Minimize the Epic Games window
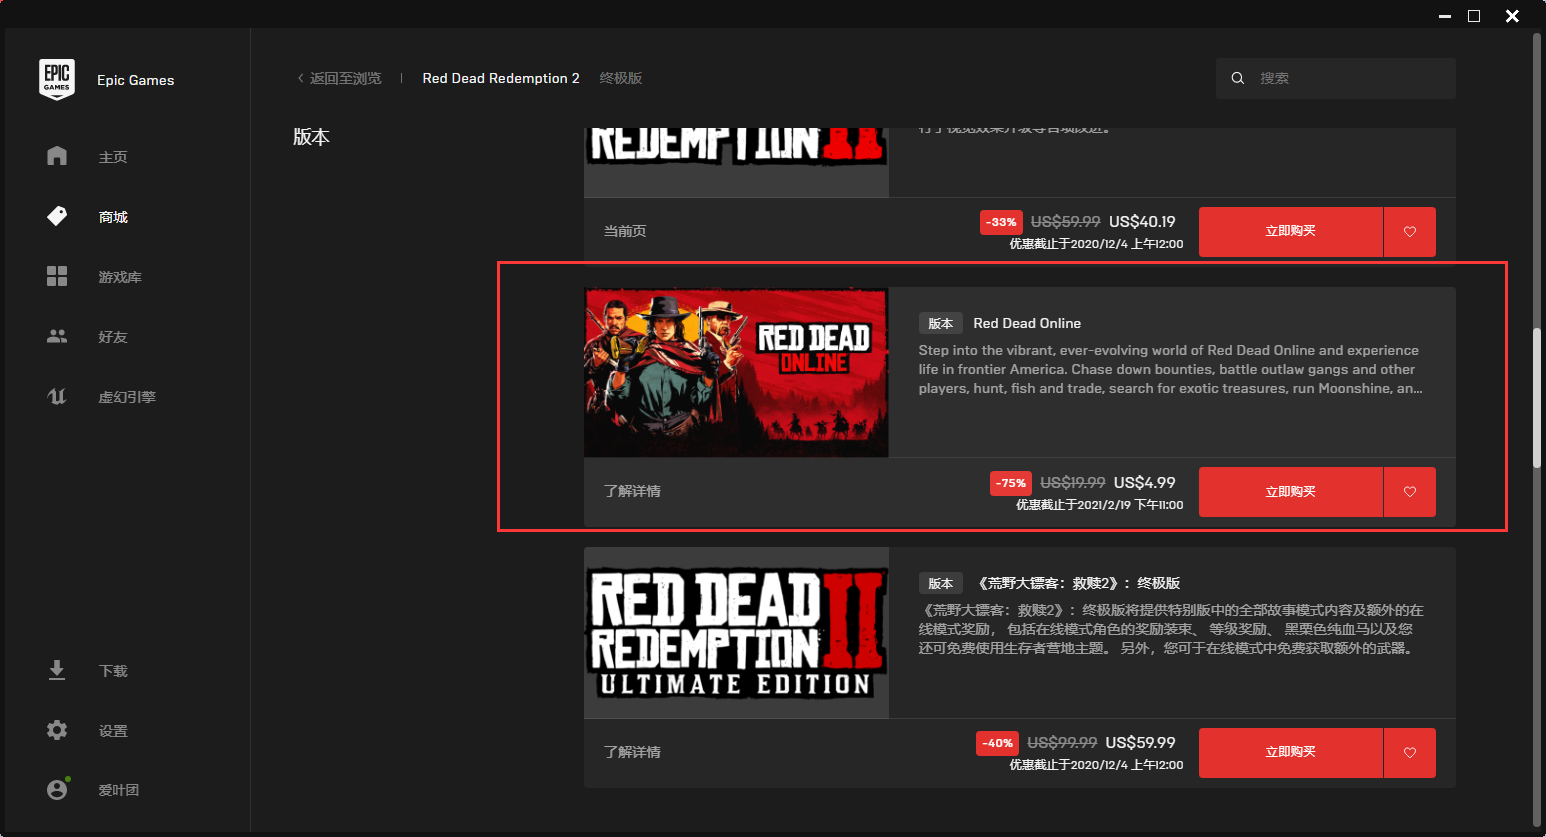Screen dimensions: 1546x837 [x=1445, y=16]
